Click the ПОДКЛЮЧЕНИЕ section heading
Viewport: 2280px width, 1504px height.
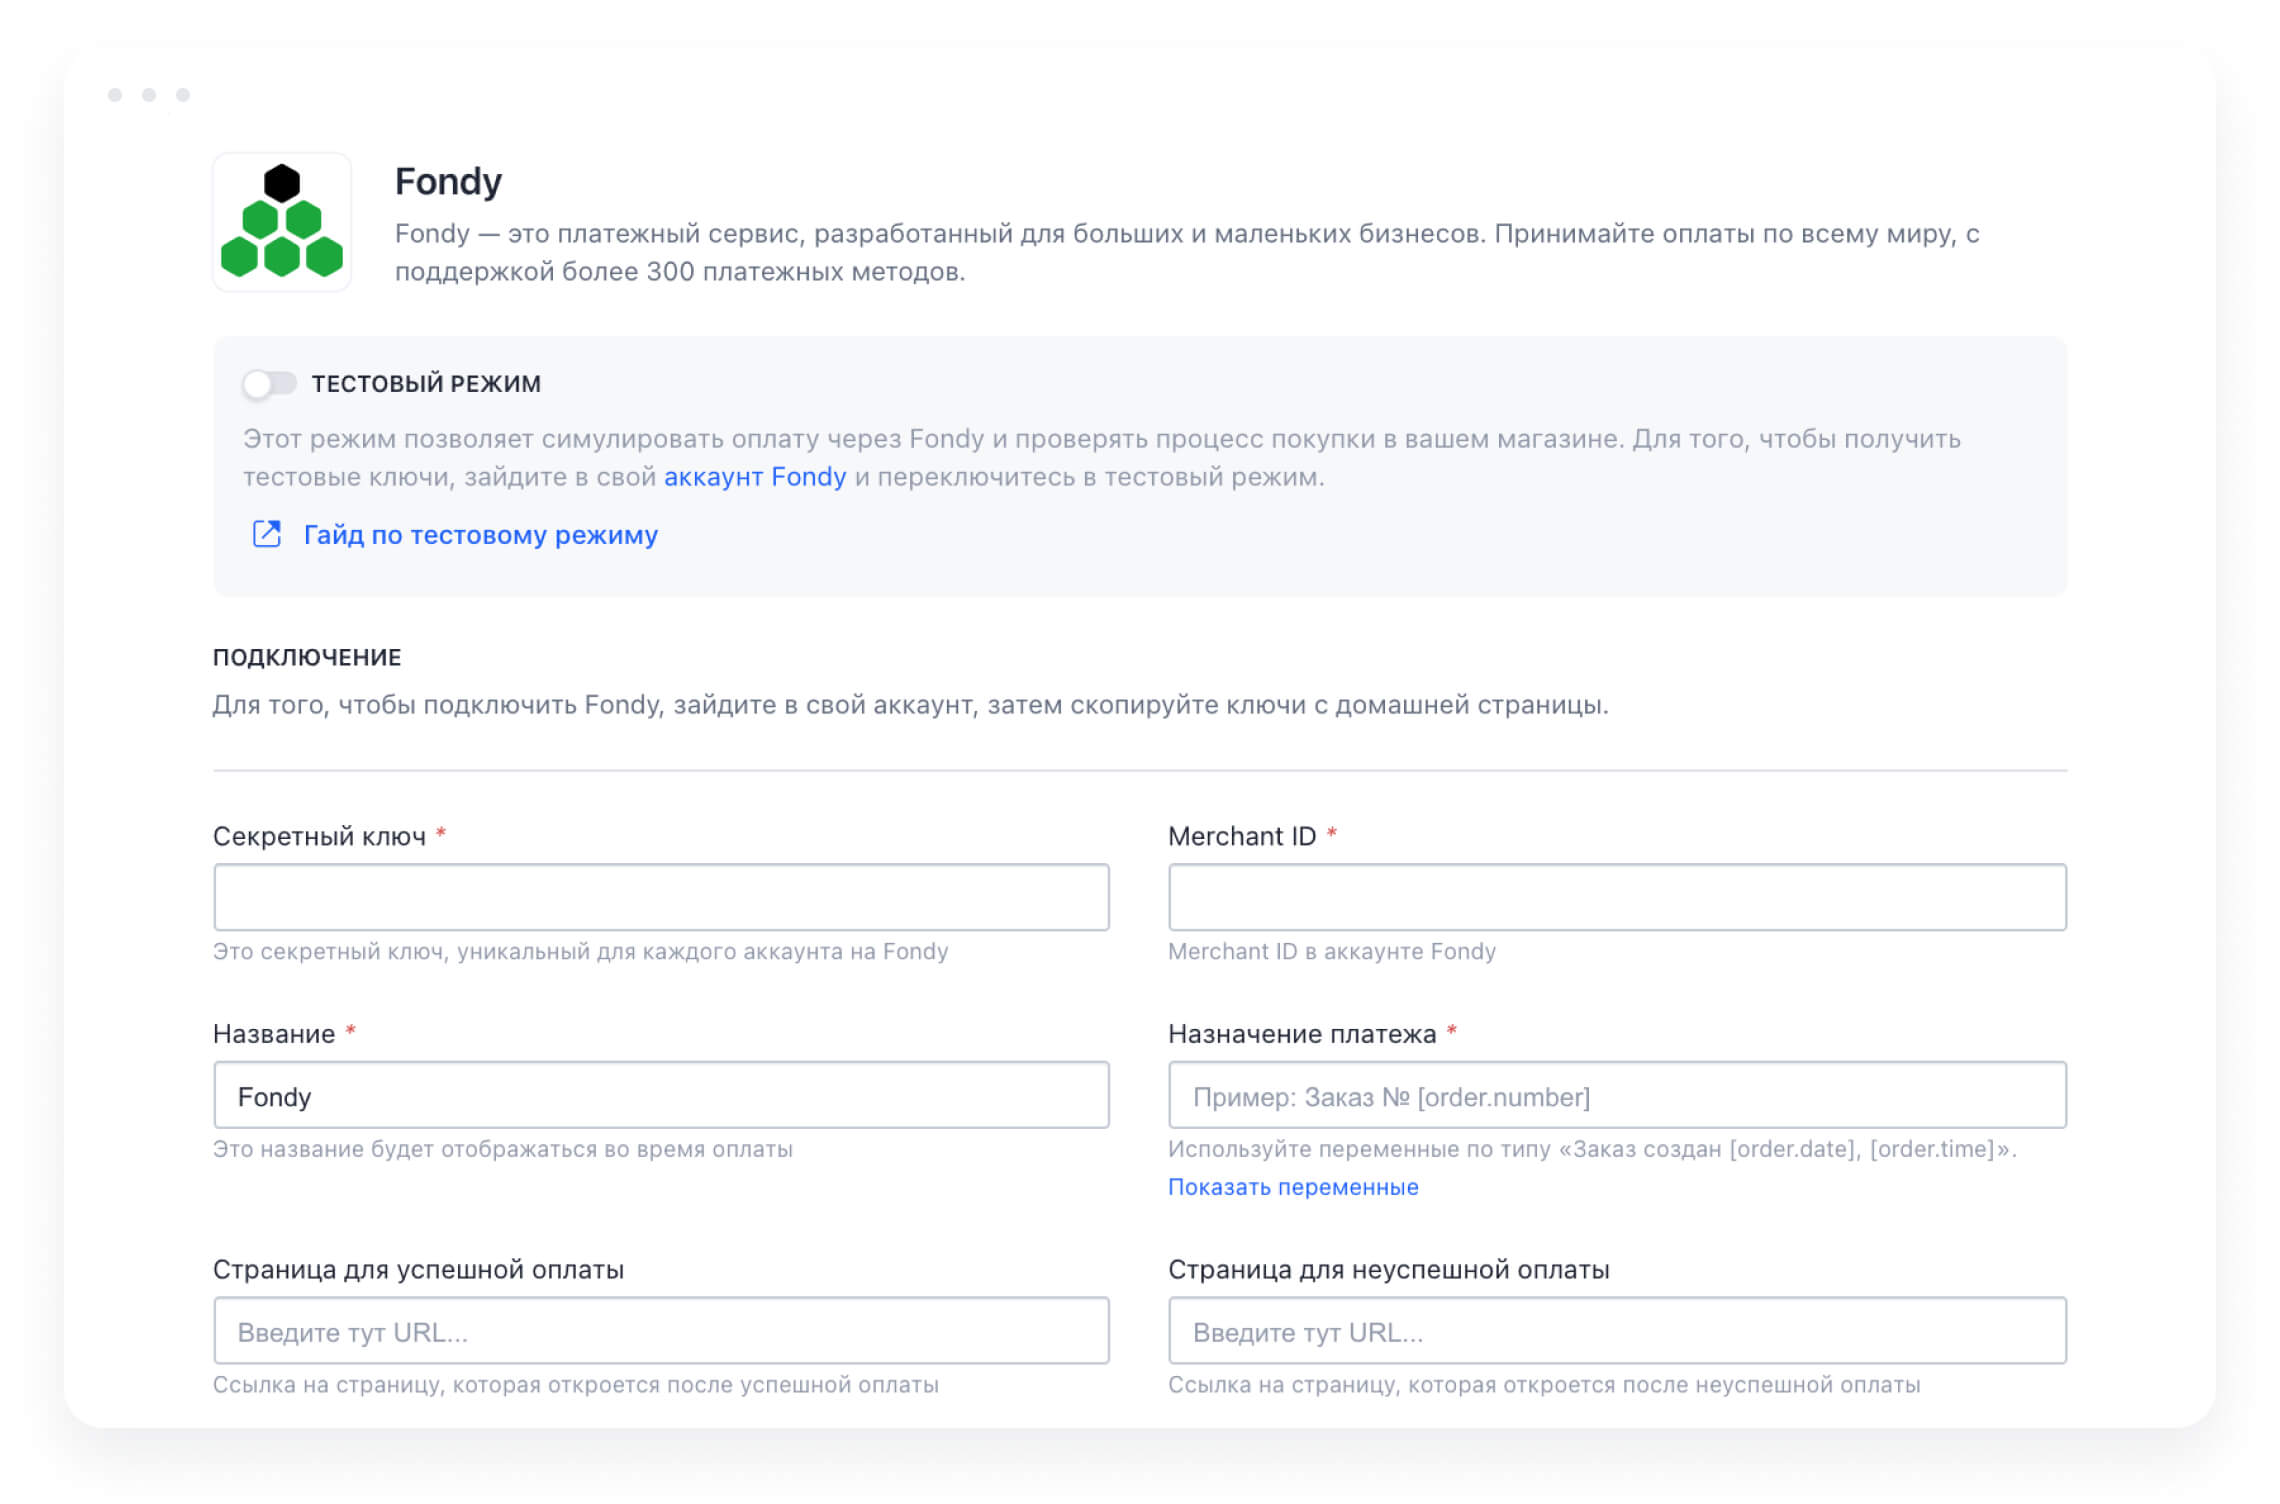tap(307, 657)
